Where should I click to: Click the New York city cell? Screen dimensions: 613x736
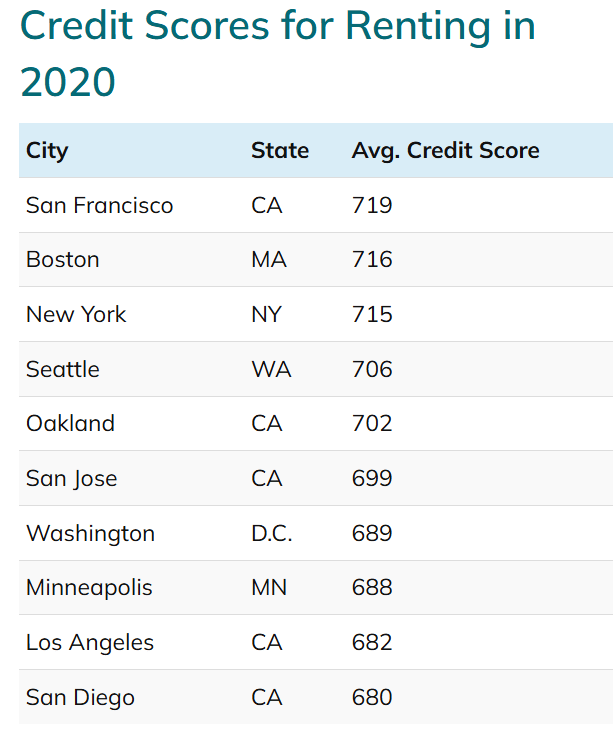[x=76, y=315]
